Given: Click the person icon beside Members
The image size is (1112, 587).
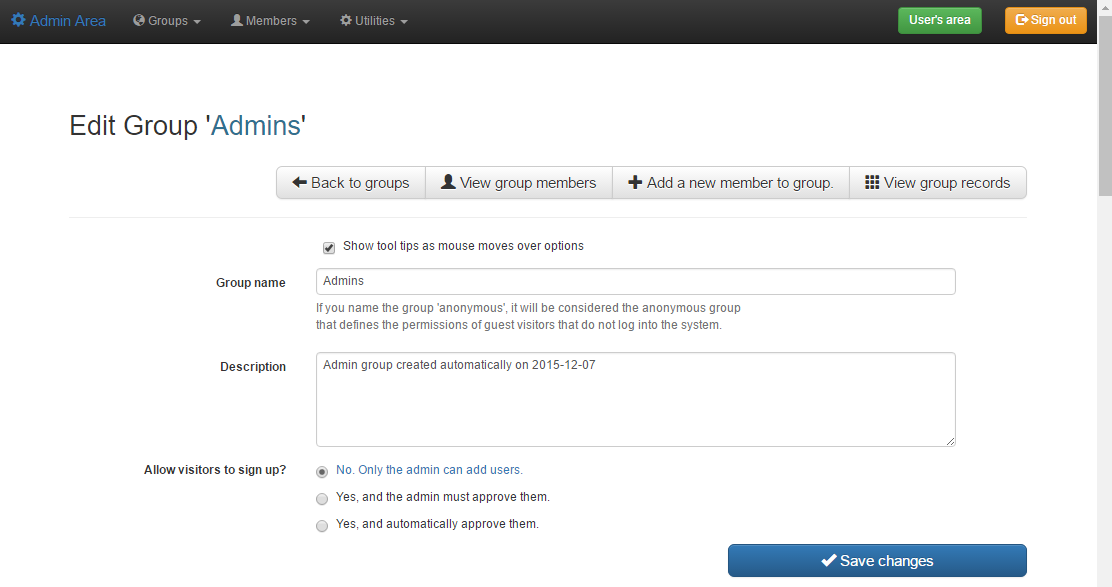Looking at the screenshot, I should tap(237, 20).
